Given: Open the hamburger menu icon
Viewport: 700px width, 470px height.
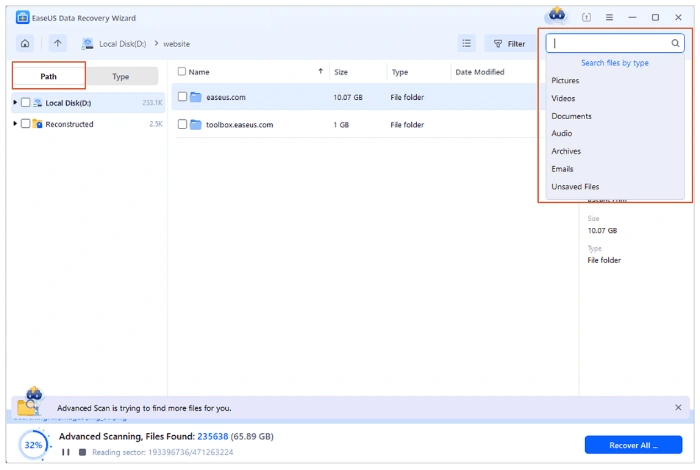Looking at the screenshot, I should click(x=609, y=17).
